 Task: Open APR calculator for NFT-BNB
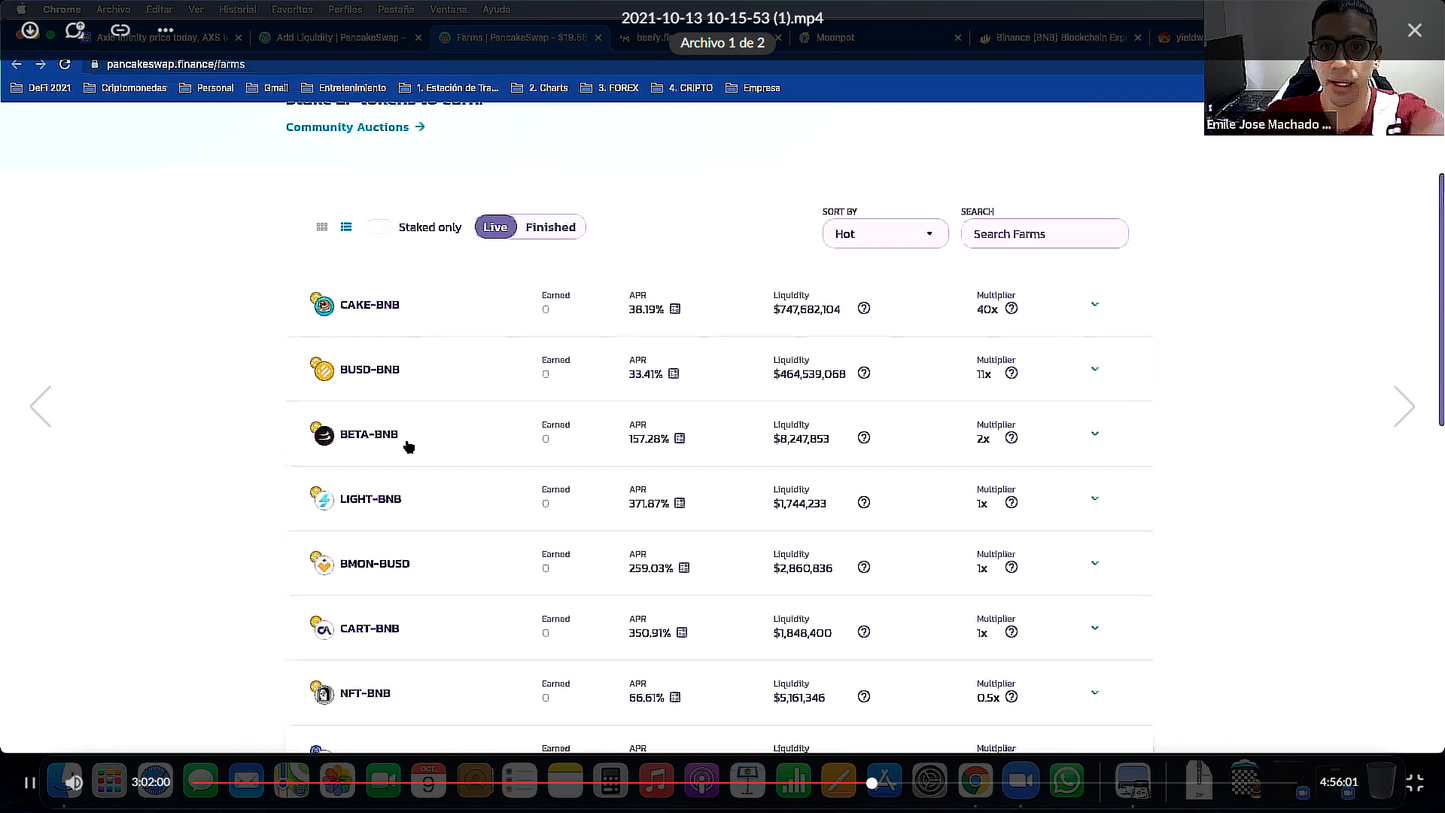(675, 697)
